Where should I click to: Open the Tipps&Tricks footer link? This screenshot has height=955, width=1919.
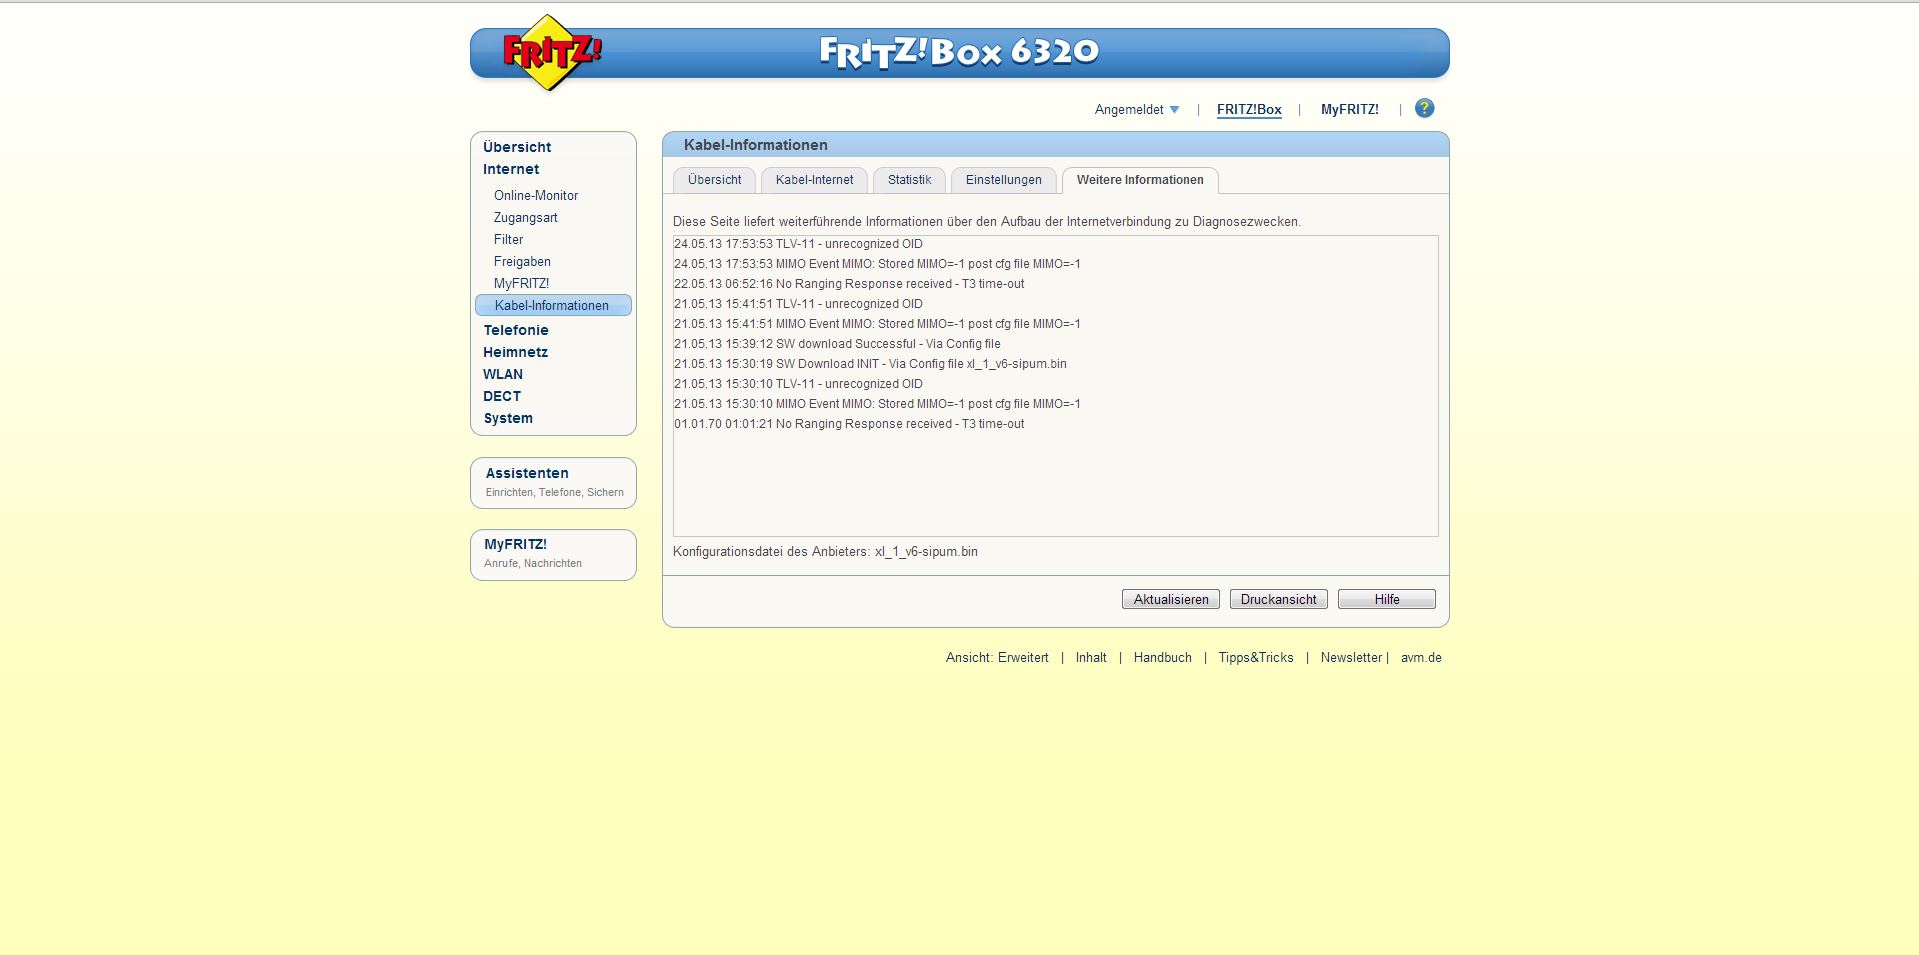click(x=1256, y=658)
